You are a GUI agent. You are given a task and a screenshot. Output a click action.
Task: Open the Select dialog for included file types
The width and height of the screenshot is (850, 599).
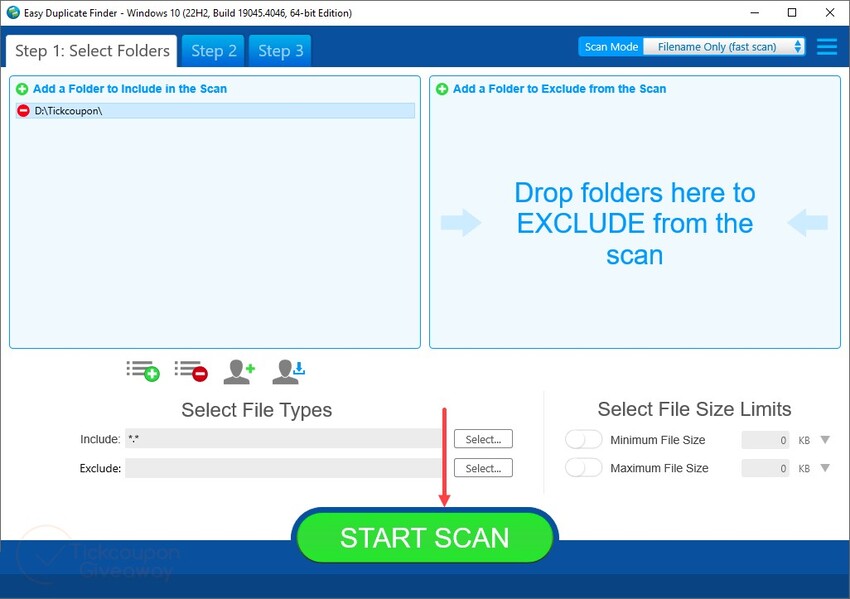[483, 438]
